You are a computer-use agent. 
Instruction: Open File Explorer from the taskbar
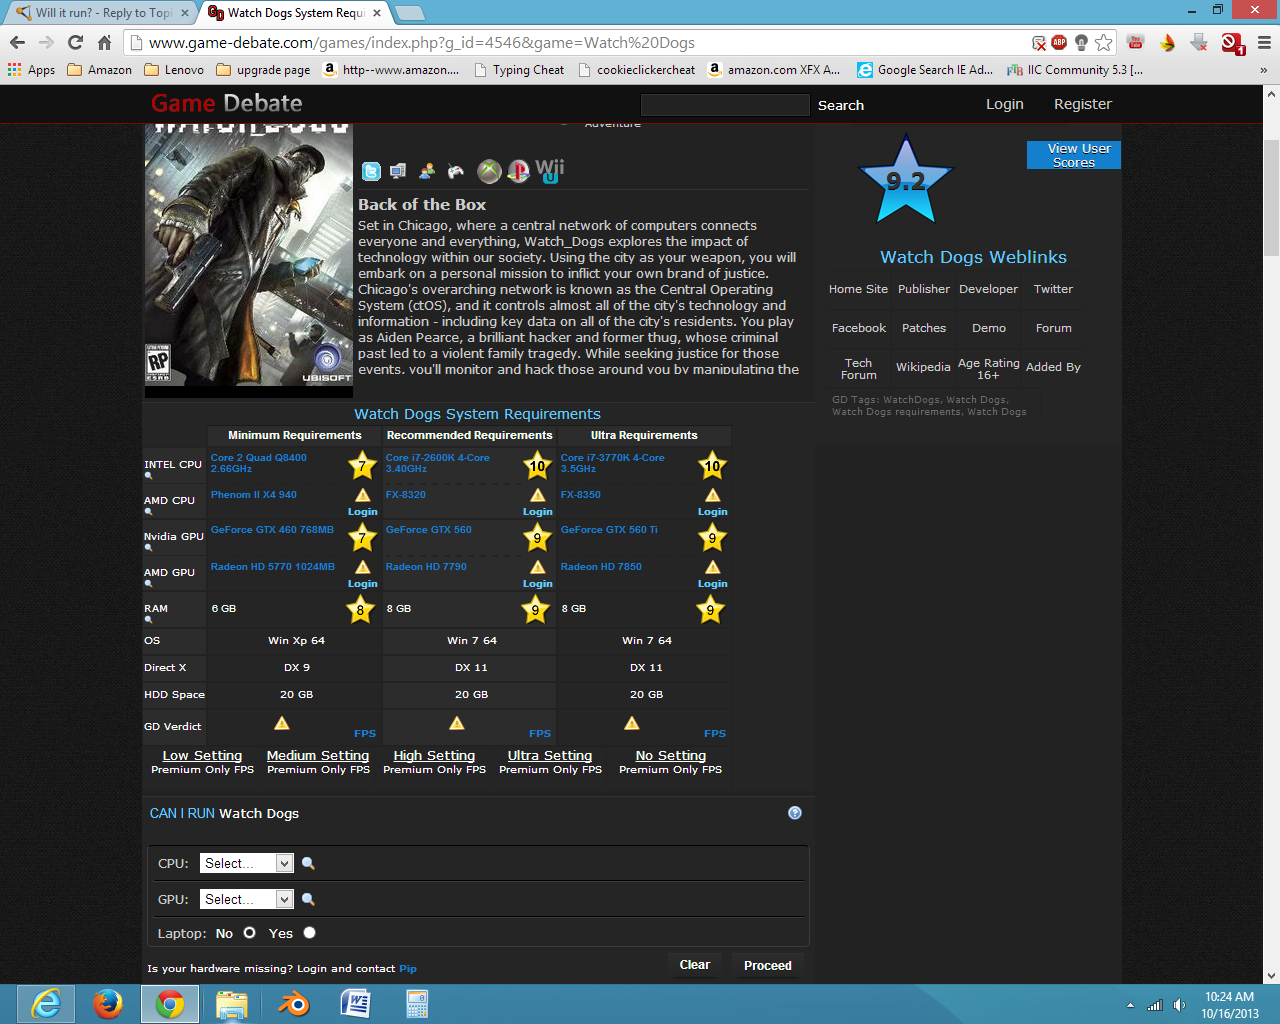232,1003
